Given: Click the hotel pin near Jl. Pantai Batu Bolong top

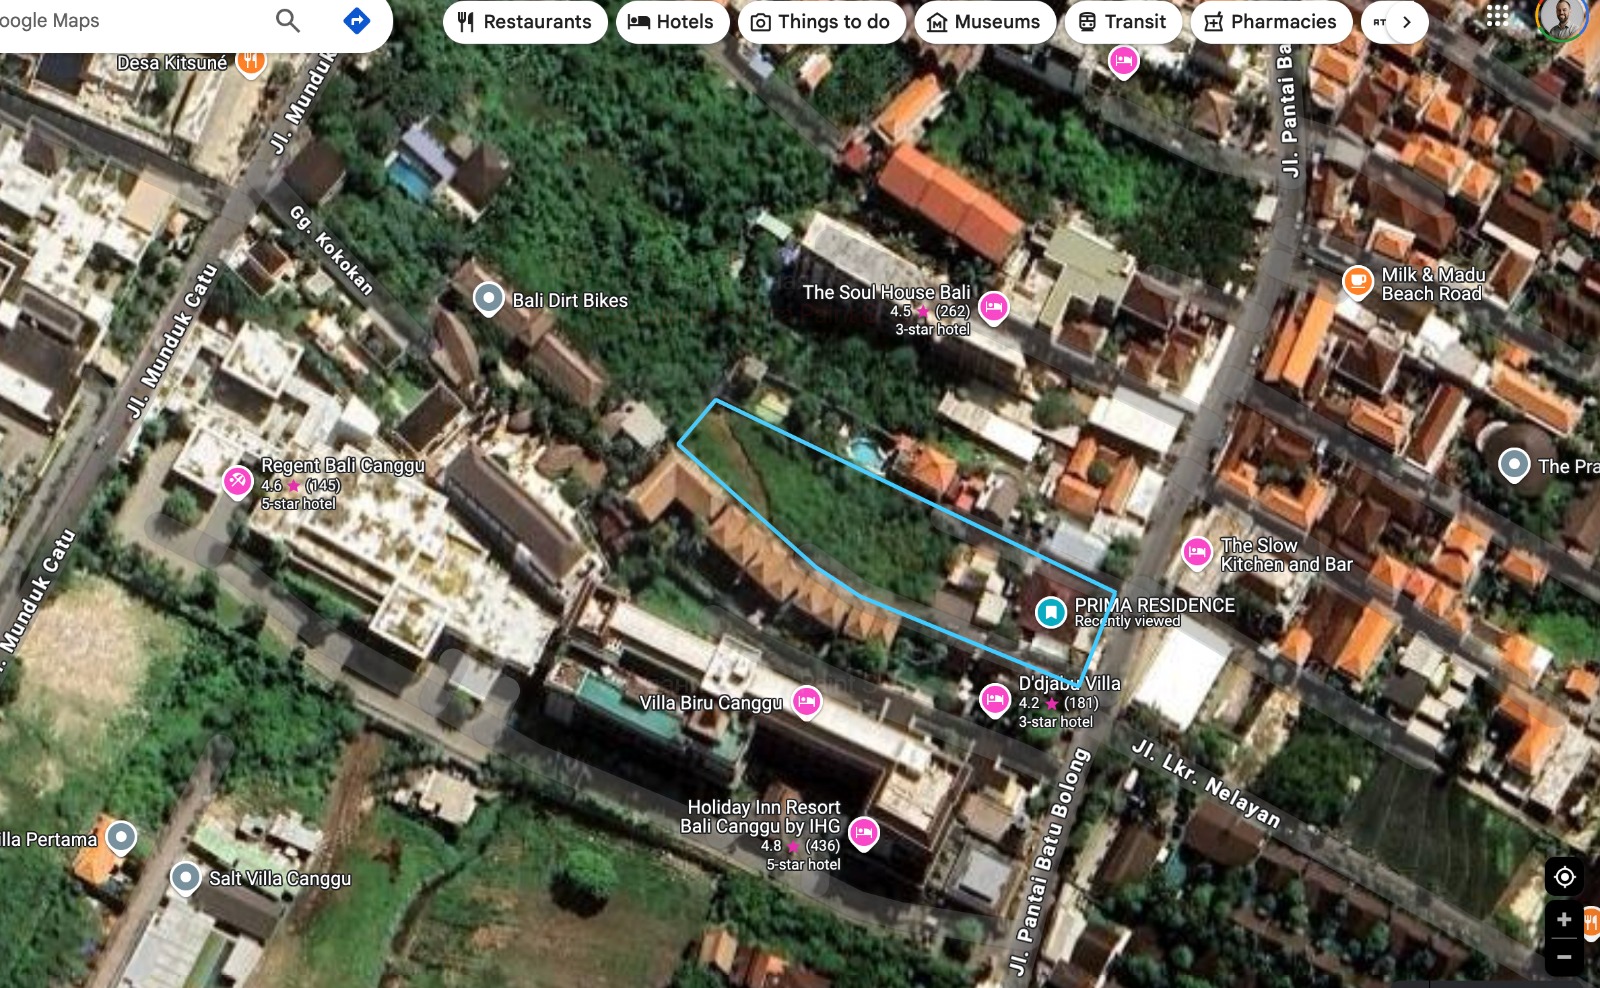Looking at the screenshot, I should coord(1123,62).
